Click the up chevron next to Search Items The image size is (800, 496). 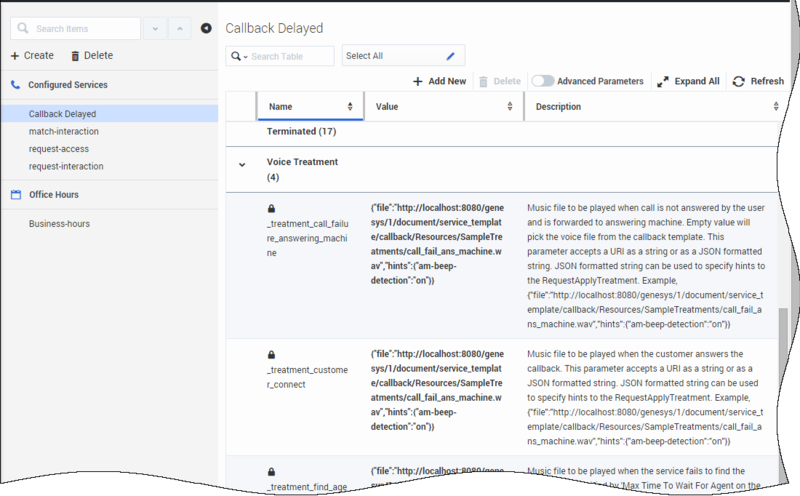(x=179, y=28)
